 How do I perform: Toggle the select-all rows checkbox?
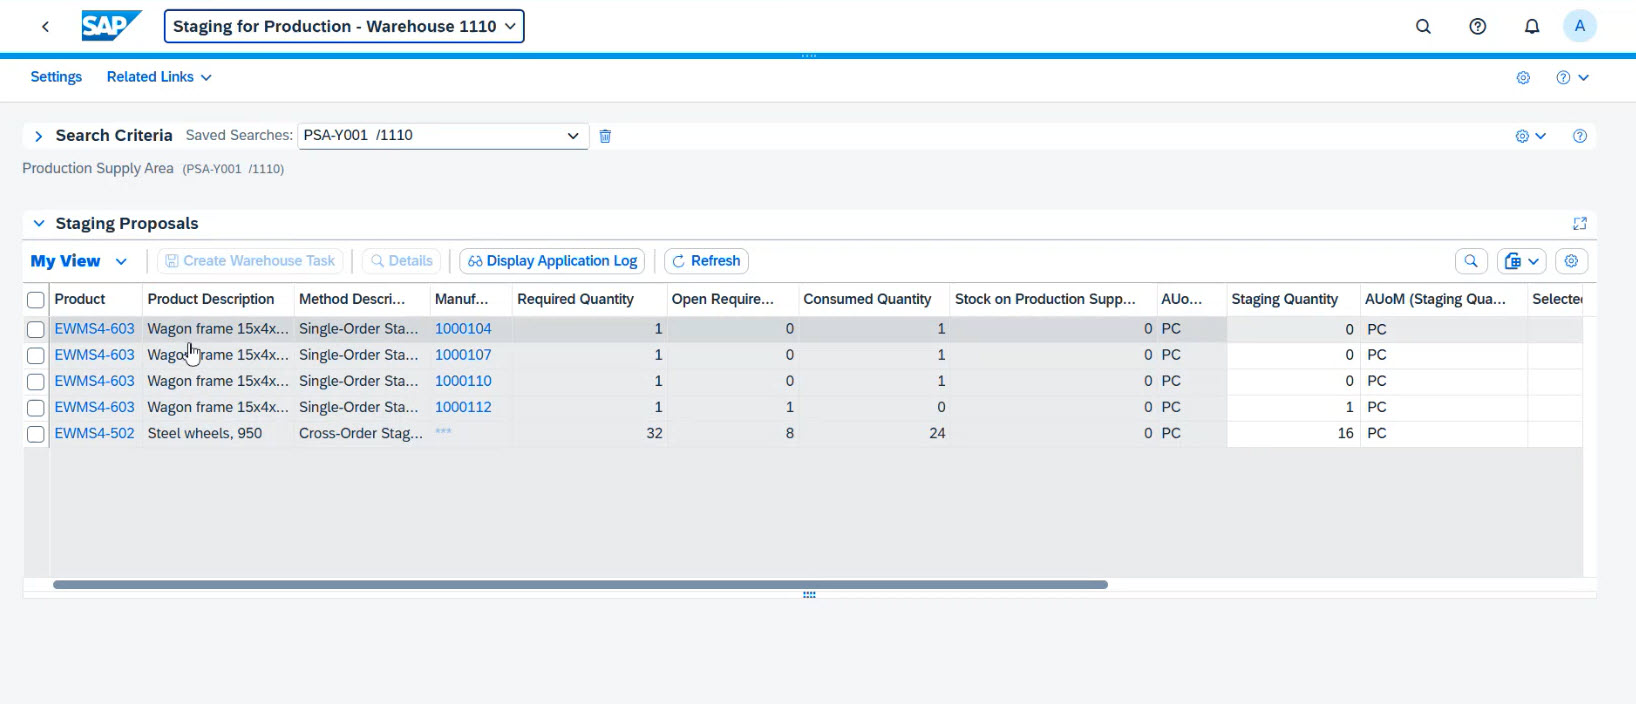36,300
